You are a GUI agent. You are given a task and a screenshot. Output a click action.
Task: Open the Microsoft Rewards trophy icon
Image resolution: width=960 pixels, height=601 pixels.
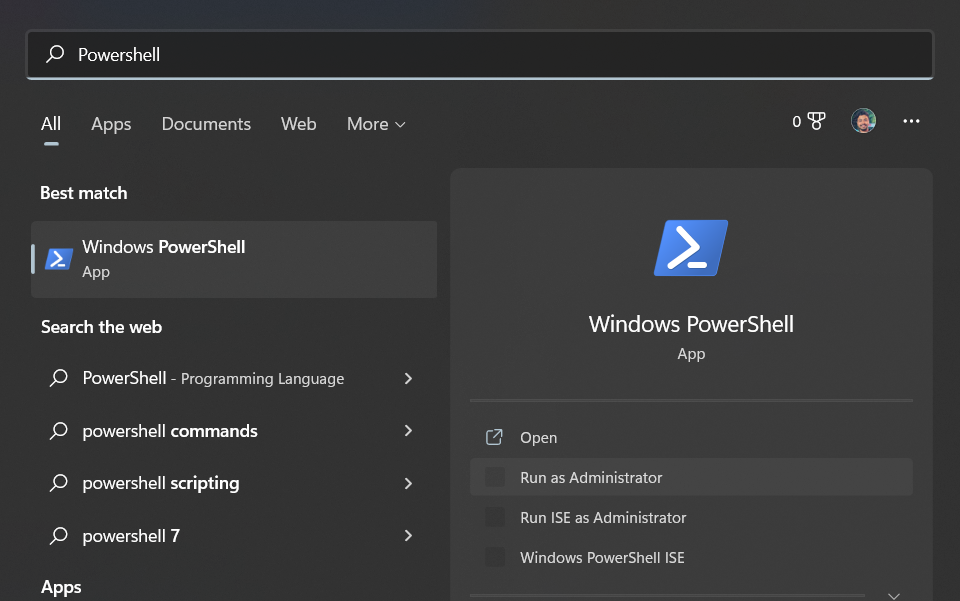(x=815, y=121)
